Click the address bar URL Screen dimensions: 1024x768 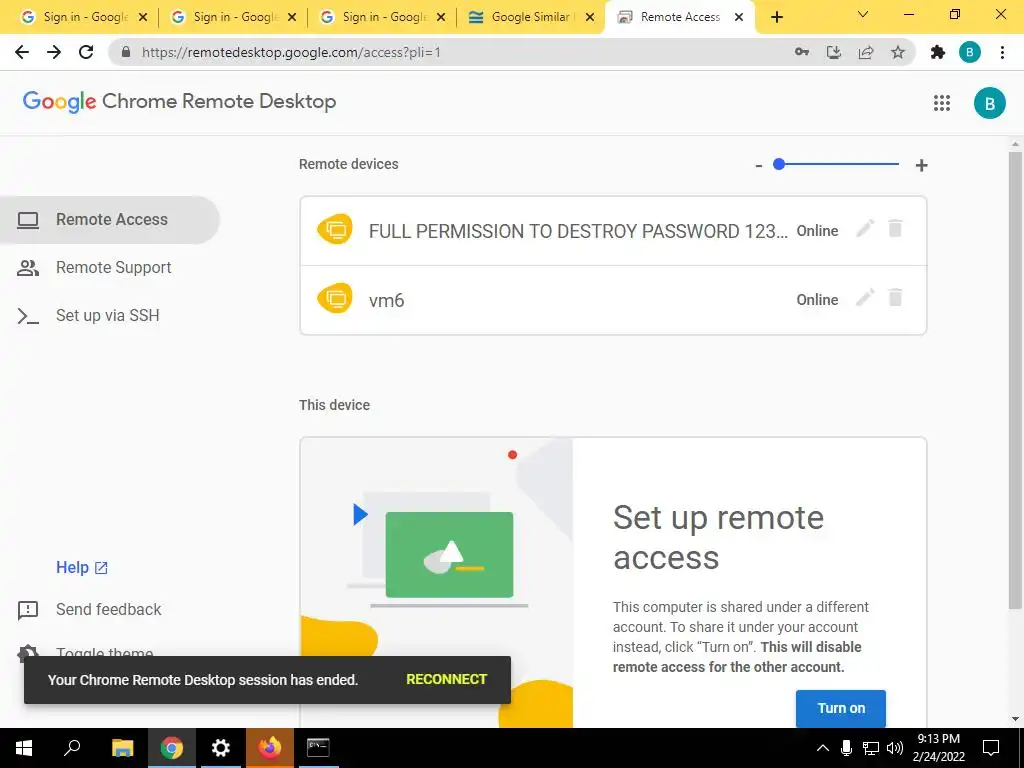tap(291, 52)
